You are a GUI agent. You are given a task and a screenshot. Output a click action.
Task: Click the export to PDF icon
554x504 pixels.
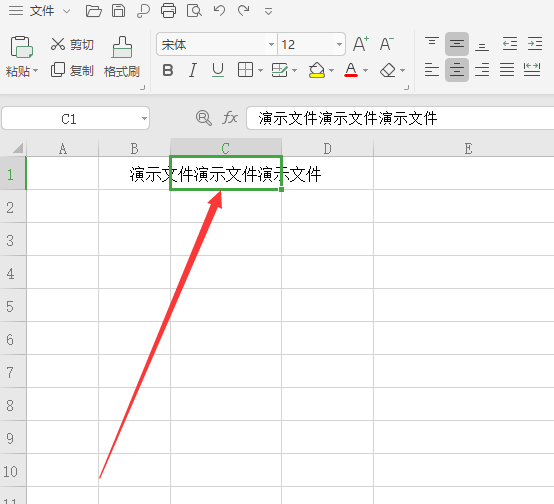click(143, 11)
